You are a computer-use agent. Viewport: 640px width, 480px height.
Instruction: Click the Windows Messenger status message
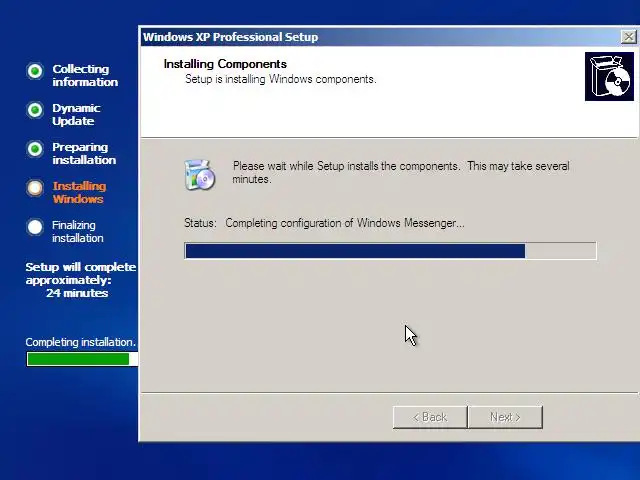(x=345, y=223)
